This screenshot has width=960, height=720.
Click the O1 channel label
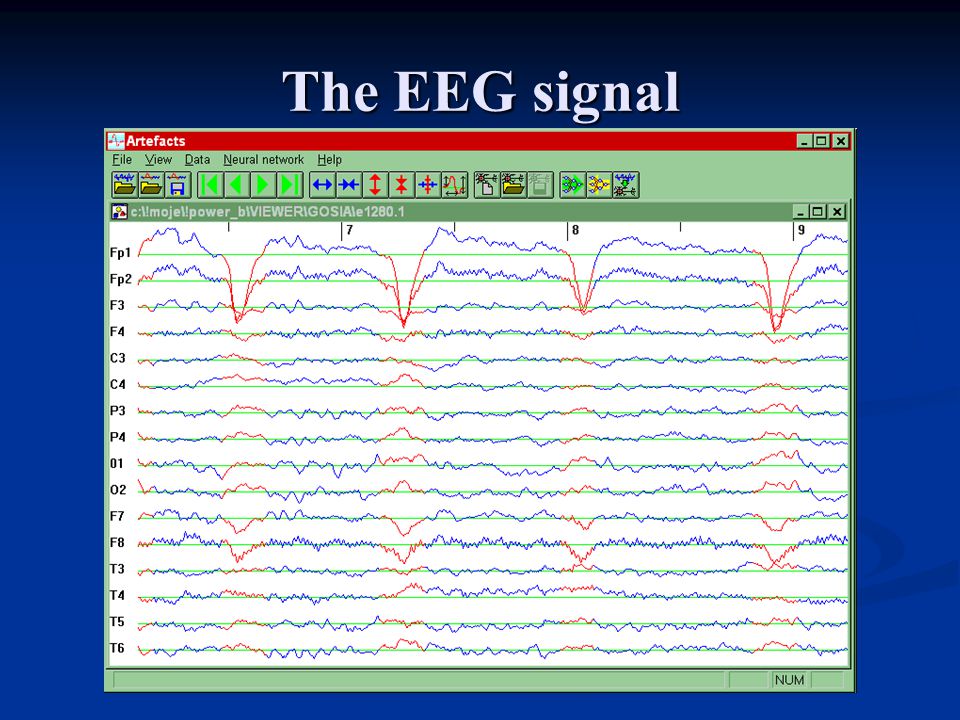pos(116,463)
